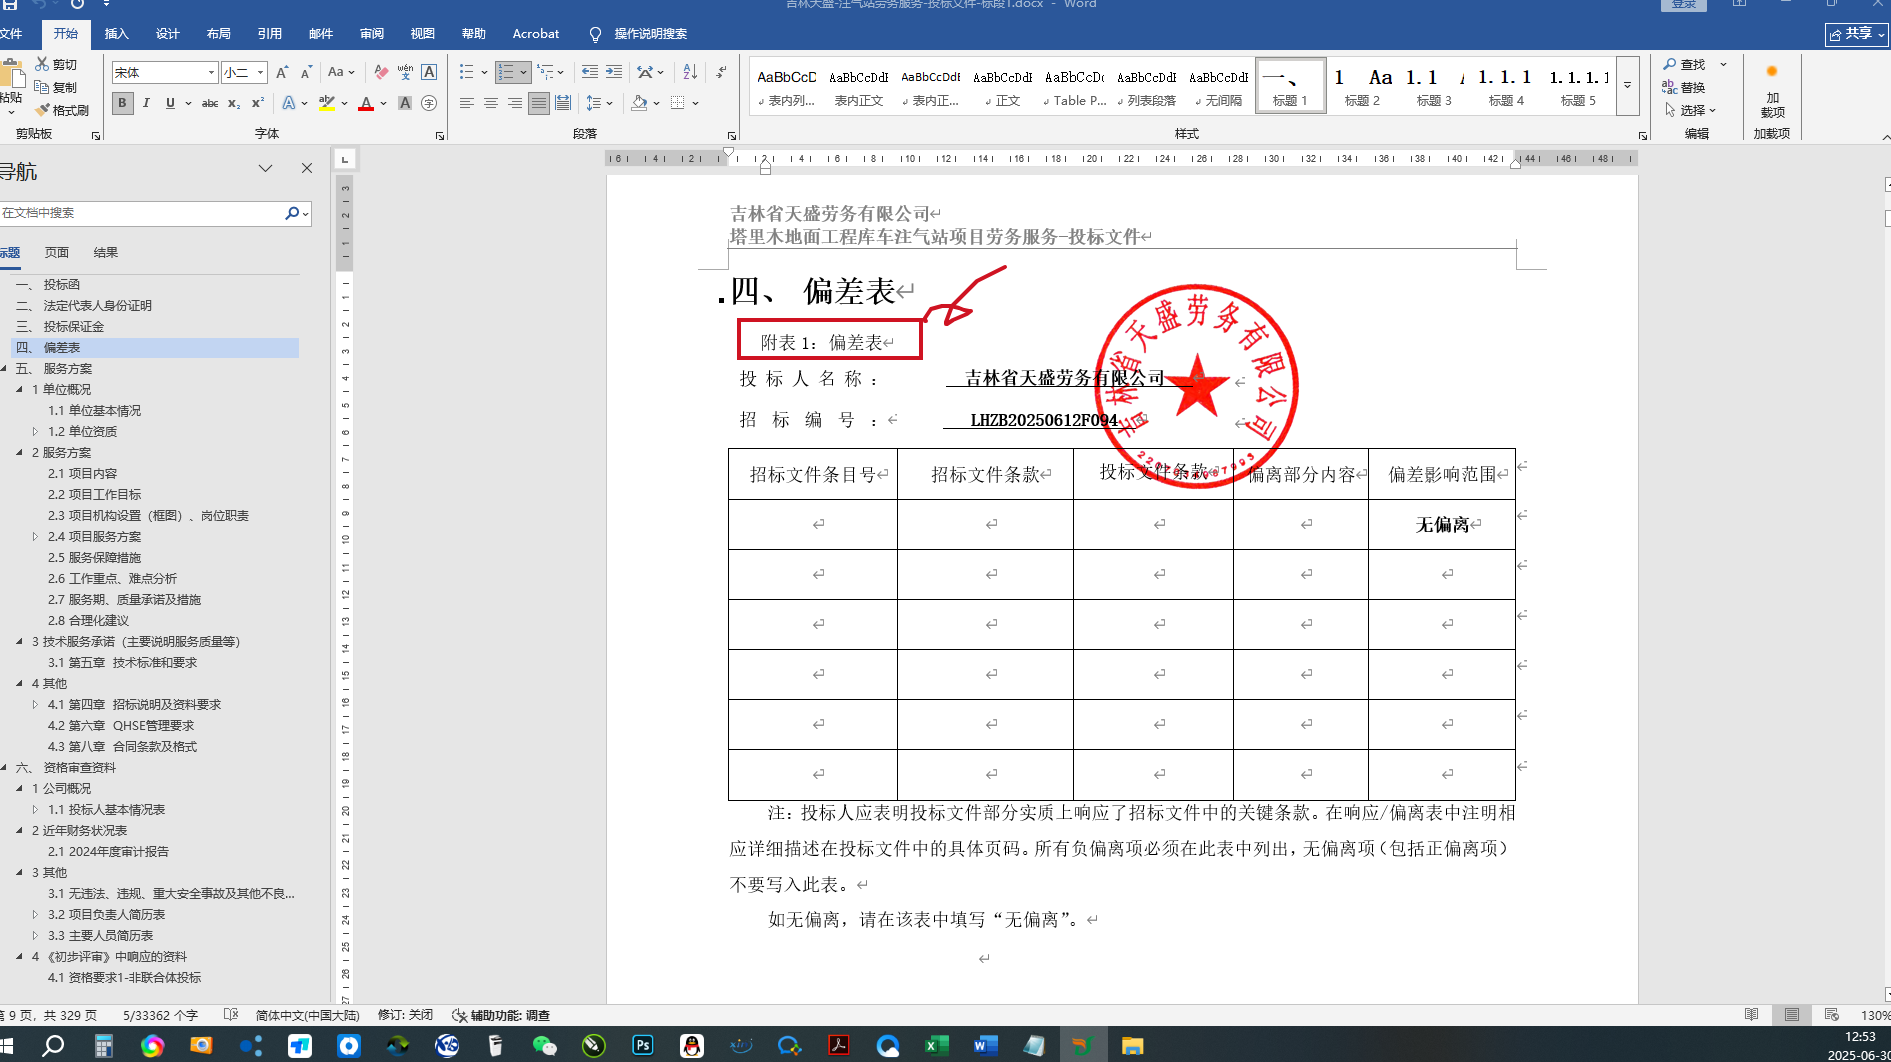This screenshot has height=1062, width=1891.
Task: Open the Change Case (Aa) dropdown
Action: [341, 72]
